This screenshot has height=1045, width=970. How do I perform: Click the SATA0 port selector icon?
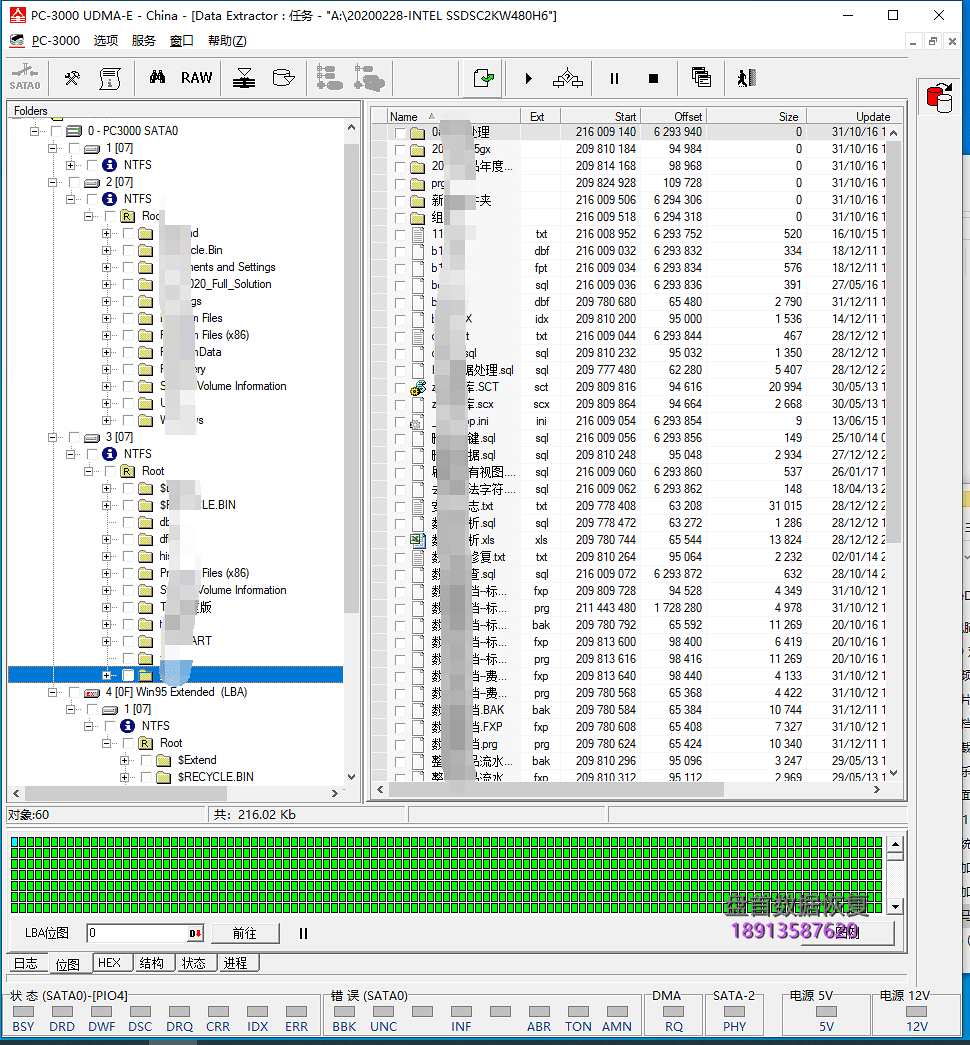25,77
